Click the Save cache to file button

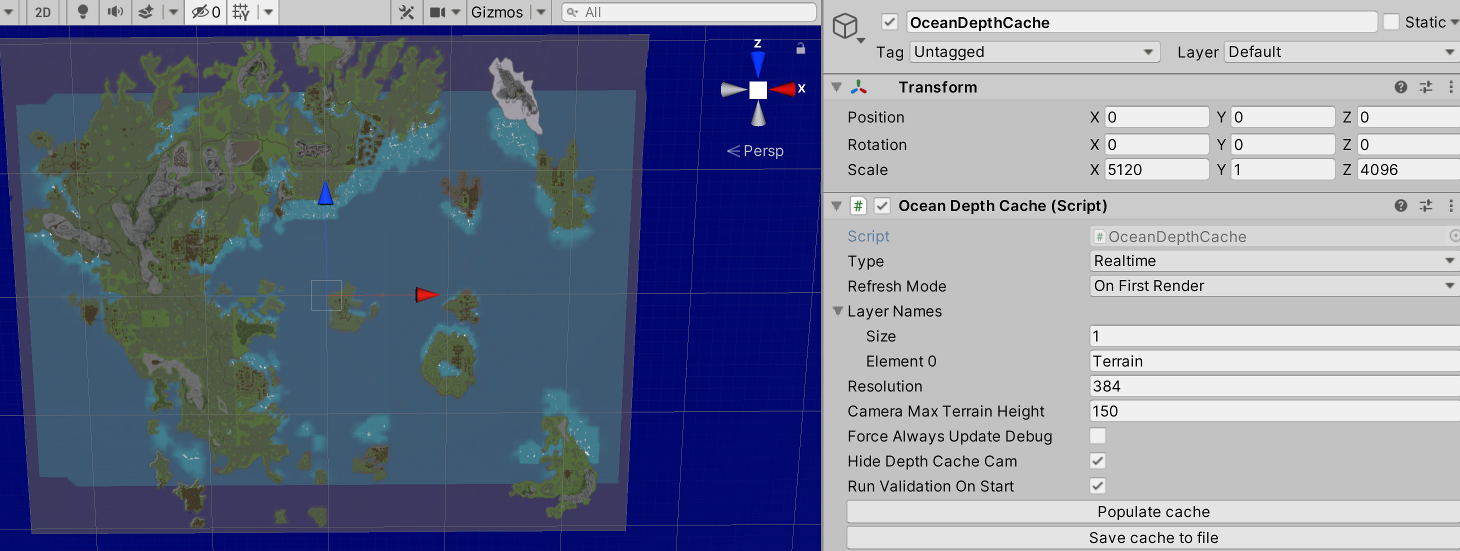(x=1153, y=538)
